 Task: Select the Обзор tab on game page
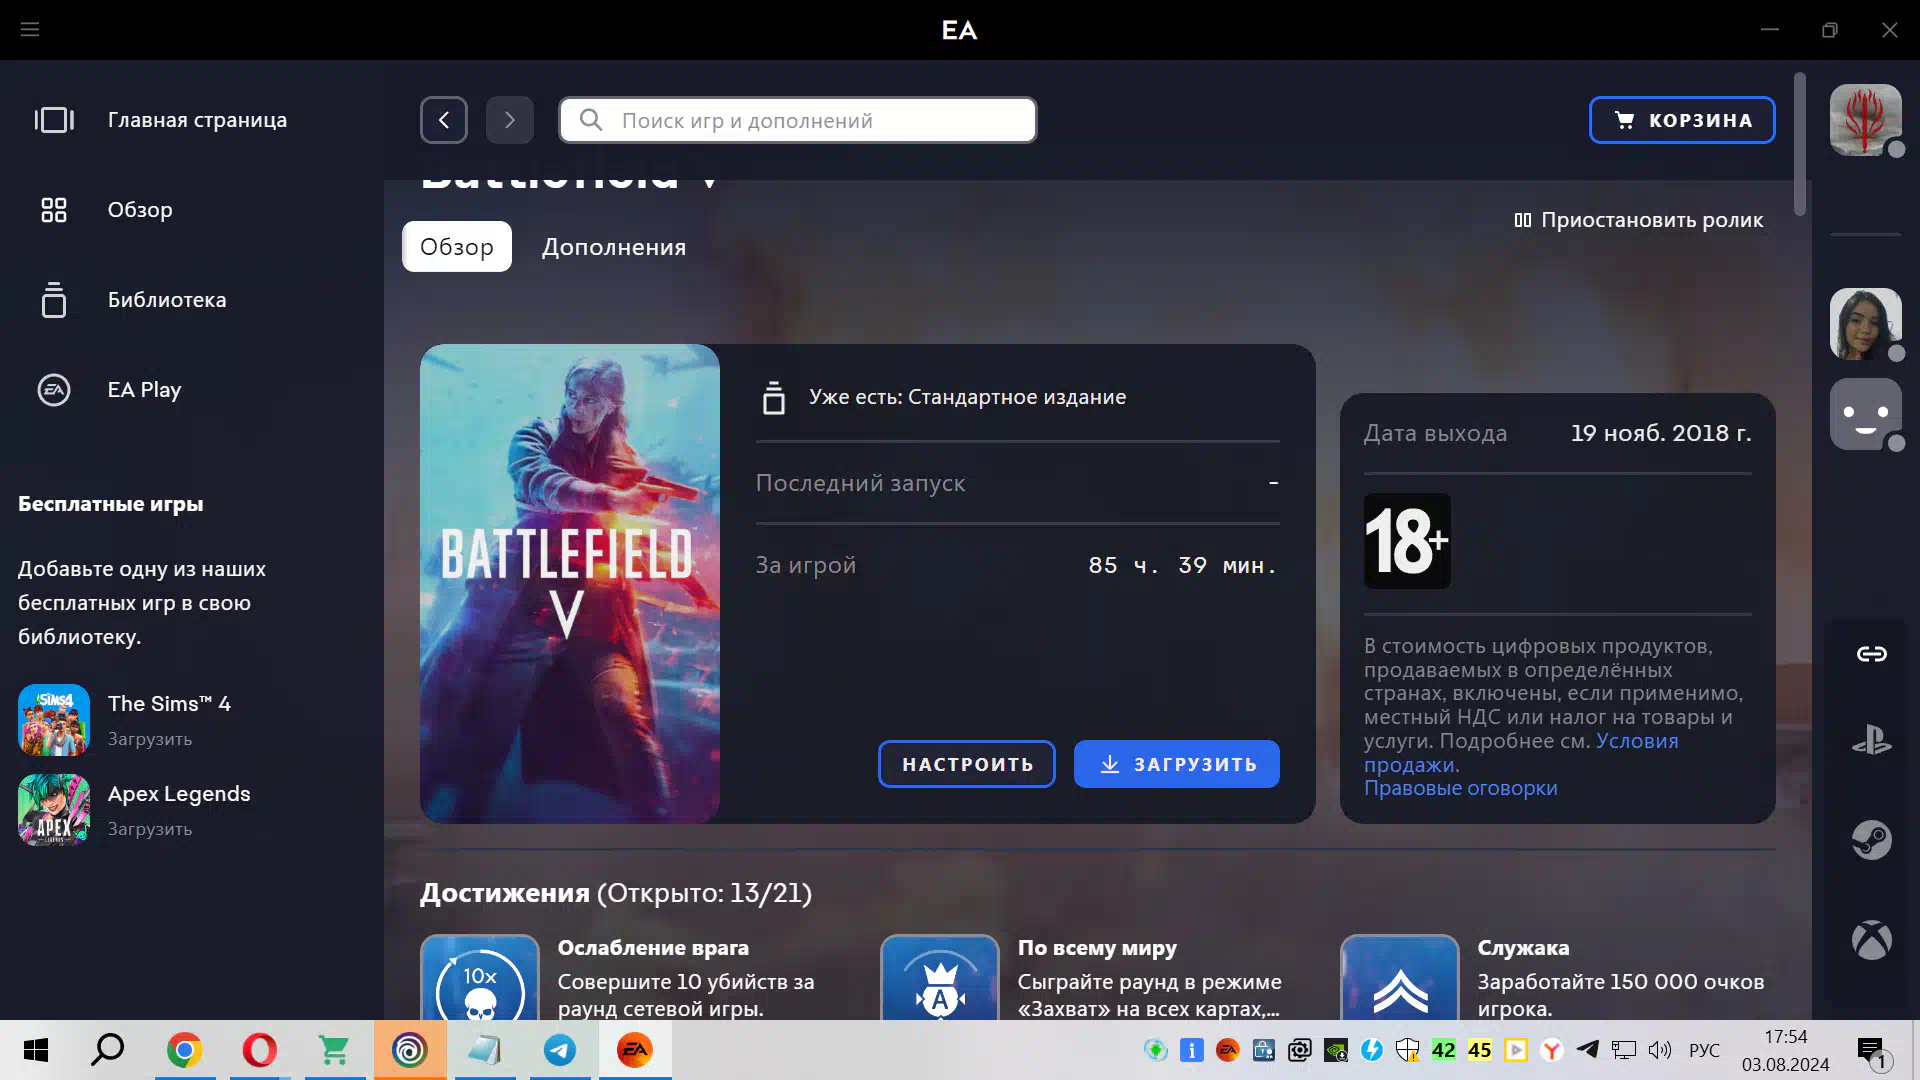click(x=457, y=247)
